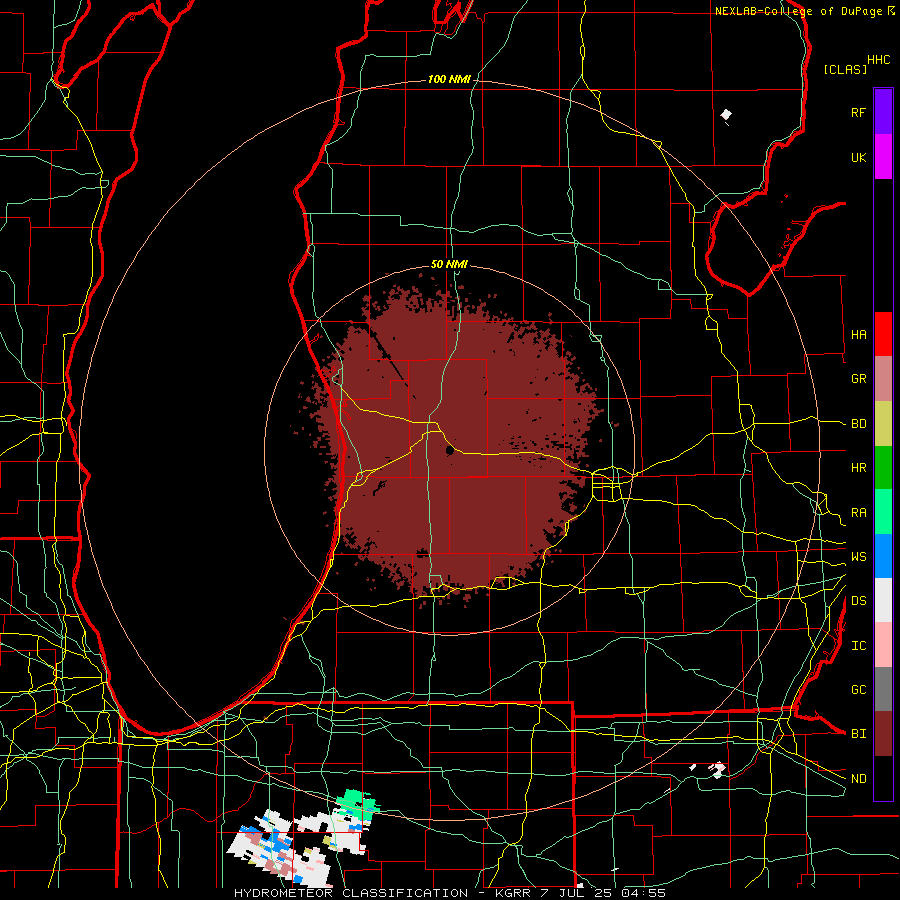This screenshot has height=900, width=900.
Task: Click the HA legend label
Action: [x=858, y=335]
